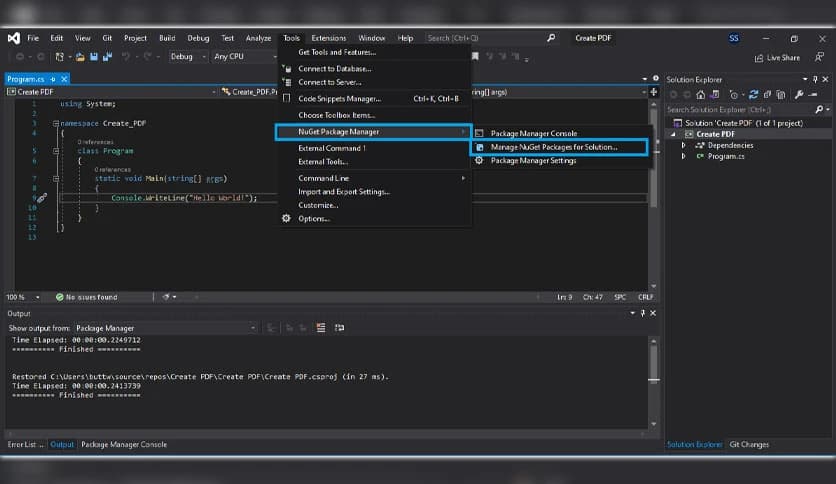Click the Live Share button
The image size is (836, 484).
coord(777,58)
